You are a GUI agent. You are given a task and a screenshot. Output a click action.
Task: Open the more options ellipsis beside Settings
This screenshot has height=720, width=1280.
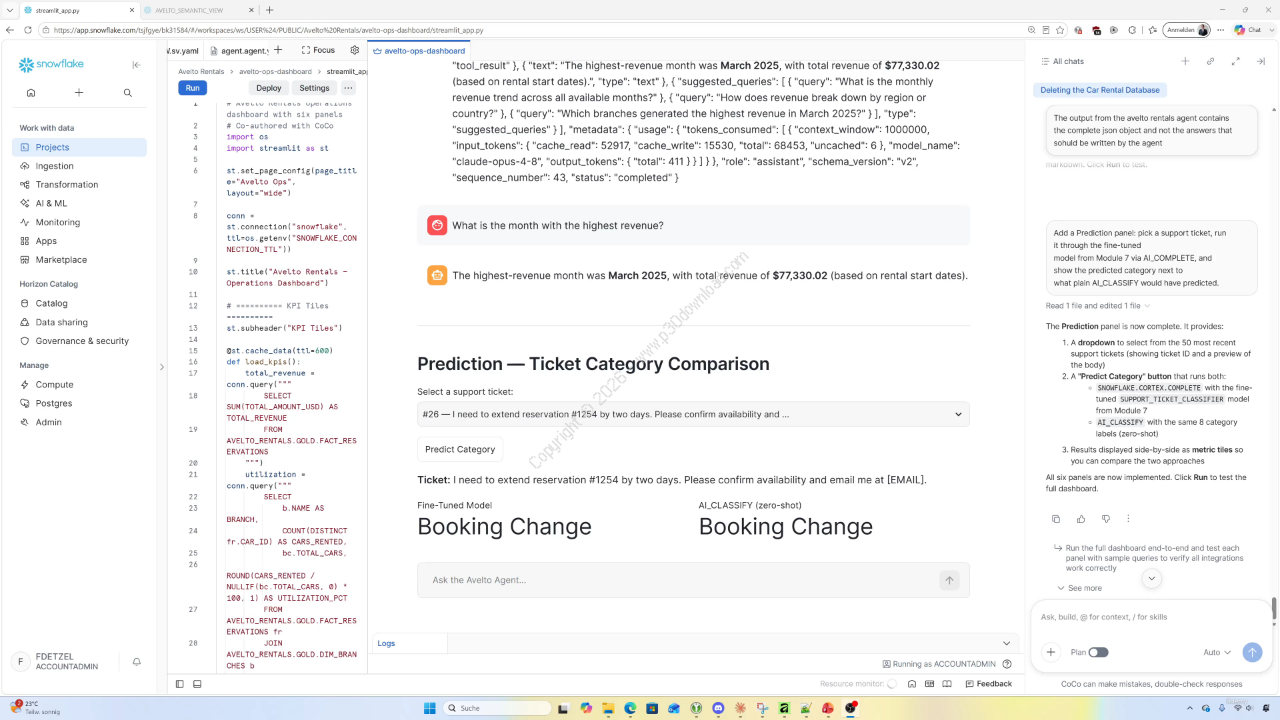click(x=348, y=88)
